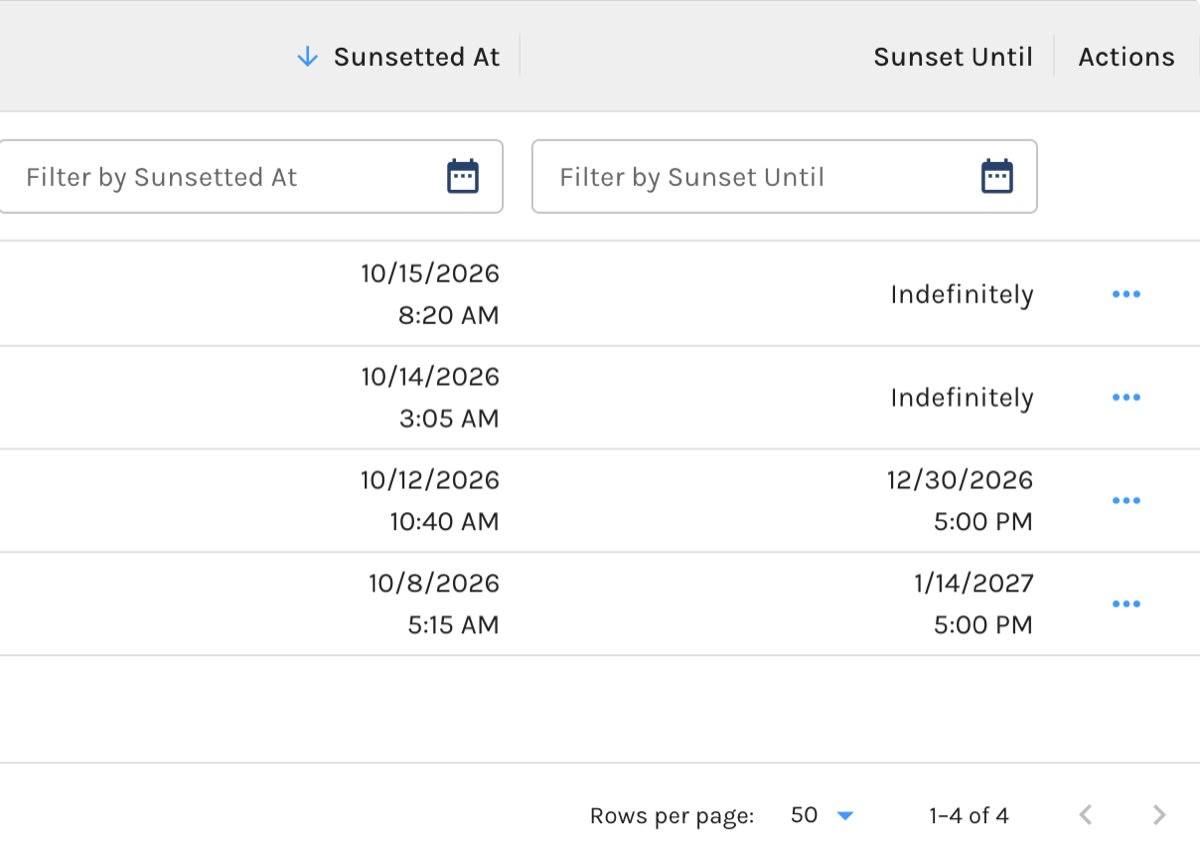Select the 10/12/2026 10:40 AM cell
The width and height of the screenshot is (1200, 868).
pyautogui.click(x=430, y=500)
